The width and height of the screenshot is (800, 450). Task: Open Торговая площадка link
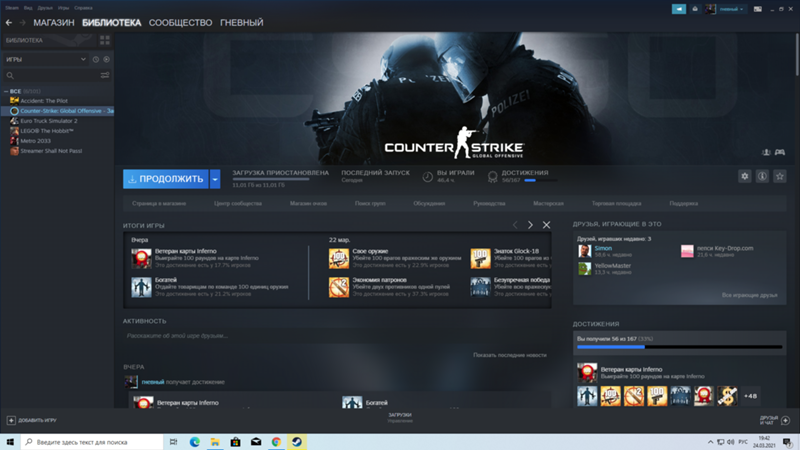616,203
